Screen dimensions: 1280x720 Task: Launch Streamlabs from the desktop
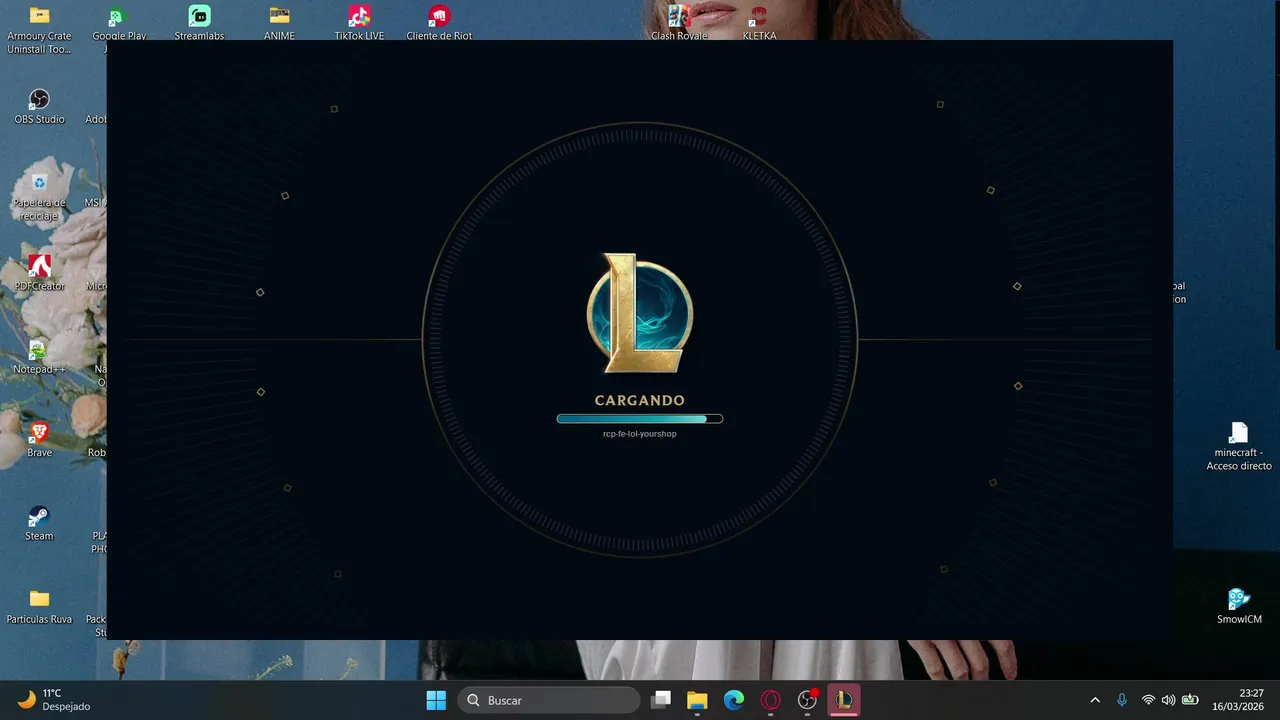tap(199, 23)
